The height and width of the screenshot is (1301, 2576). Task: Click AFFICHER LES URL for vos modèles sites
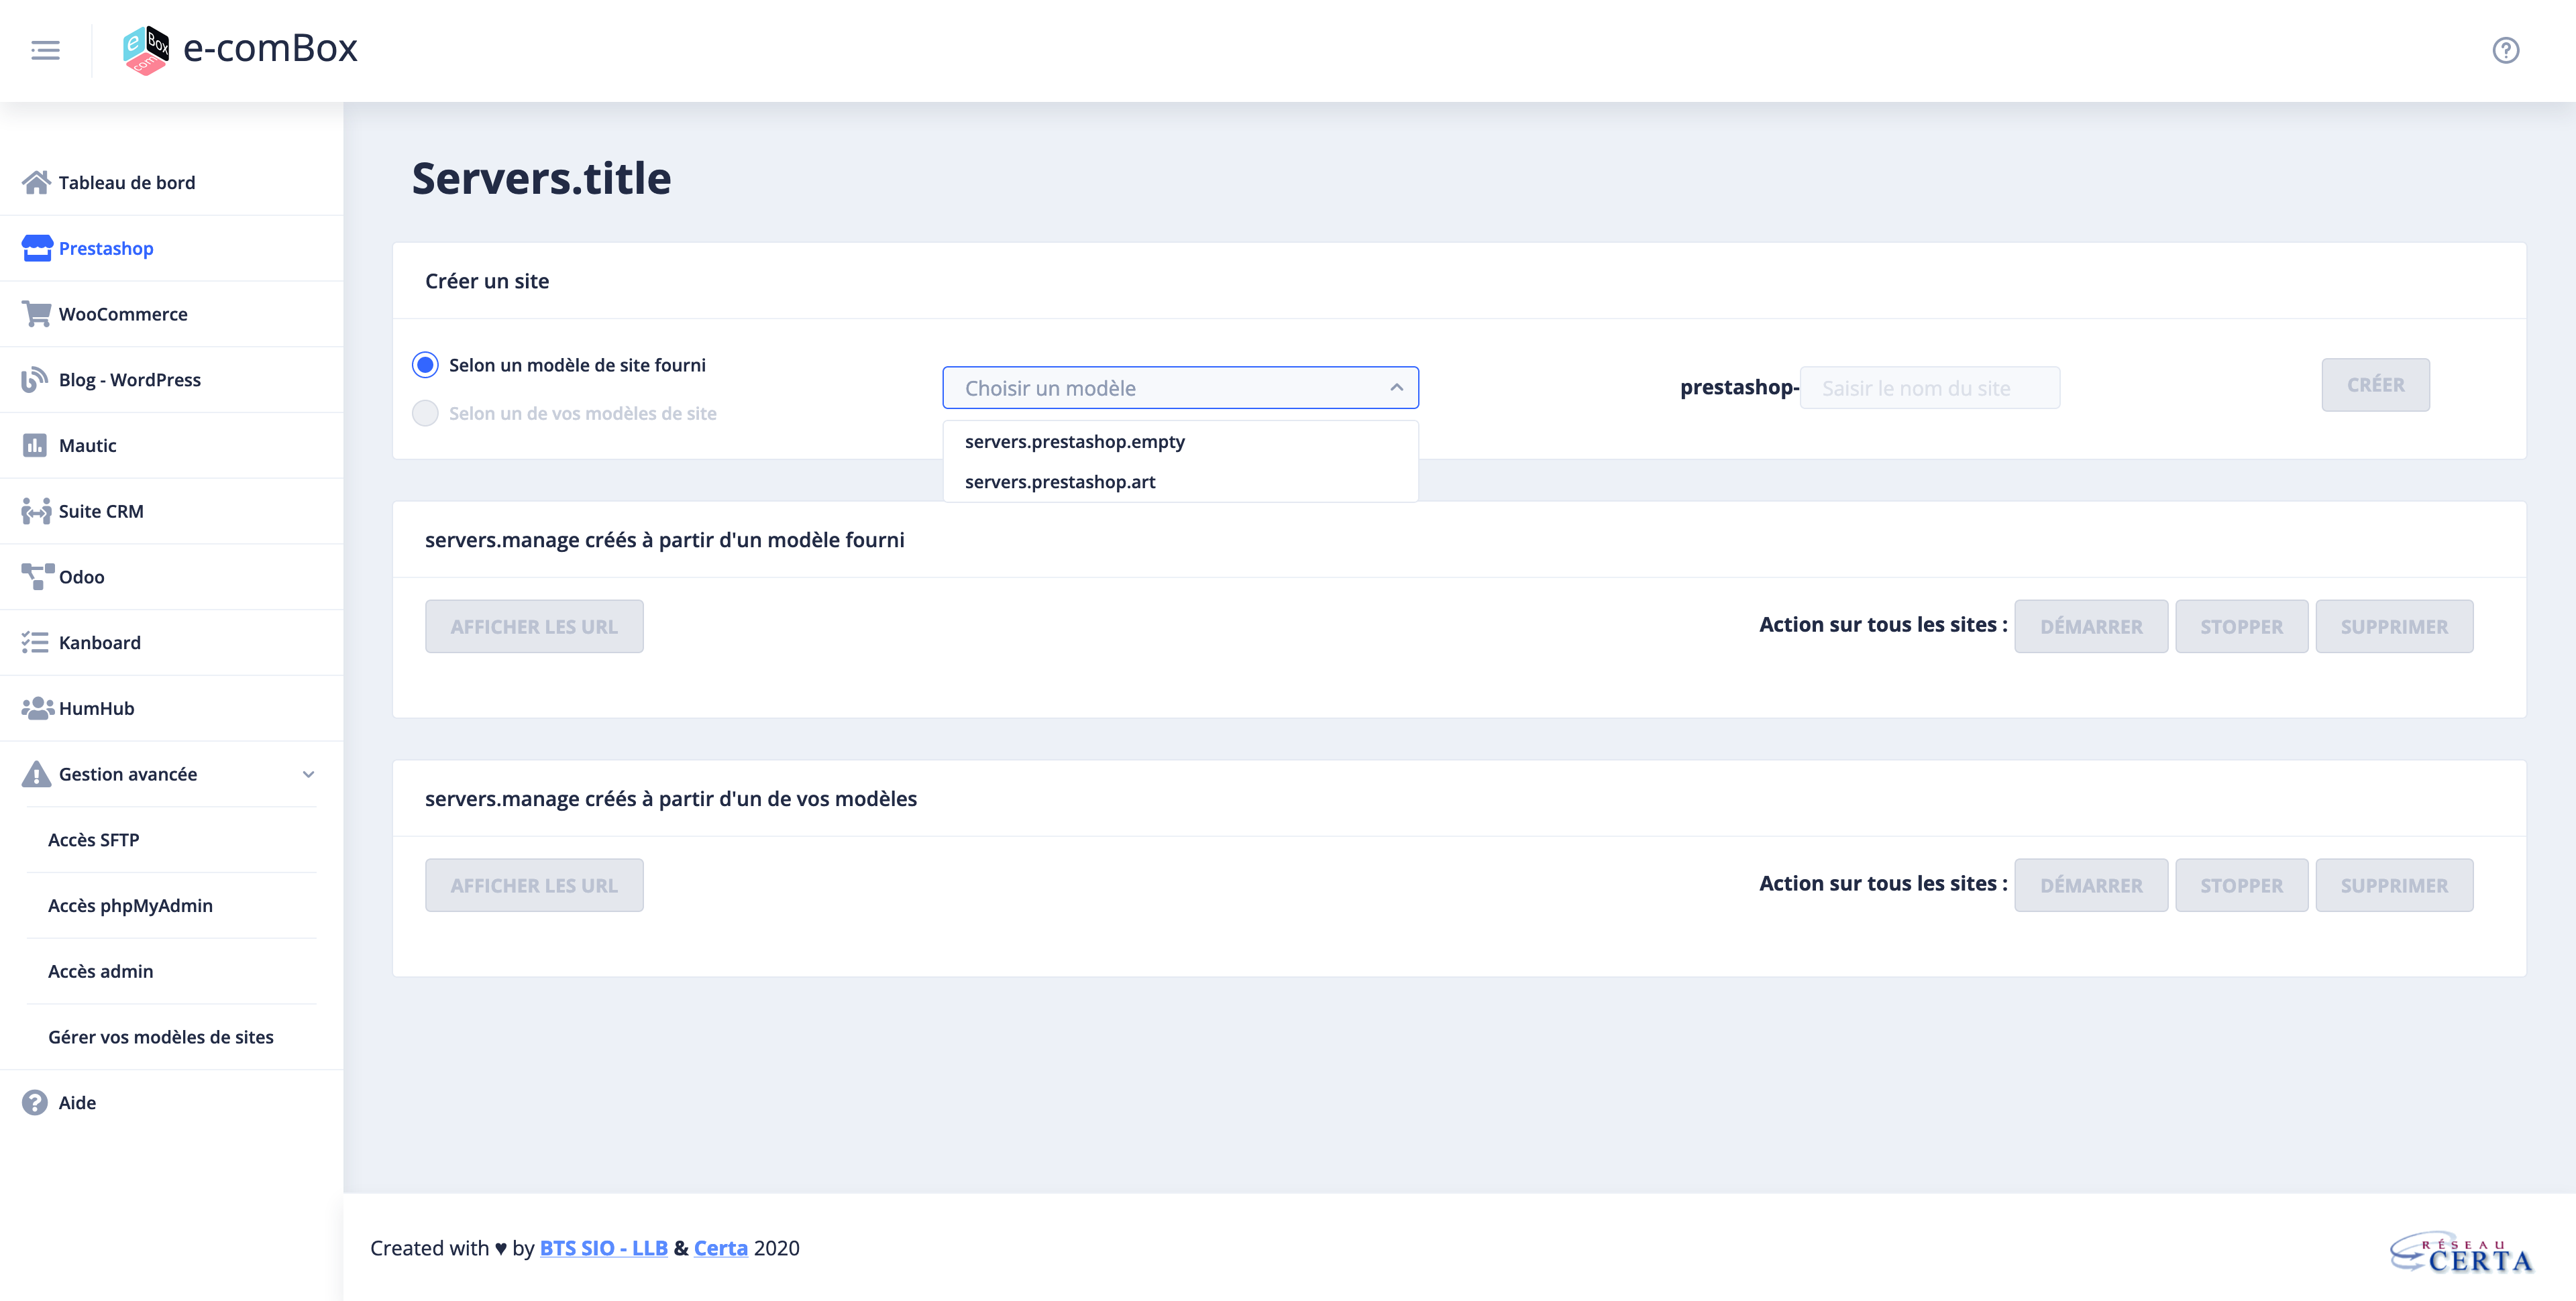tap(534, 886)
